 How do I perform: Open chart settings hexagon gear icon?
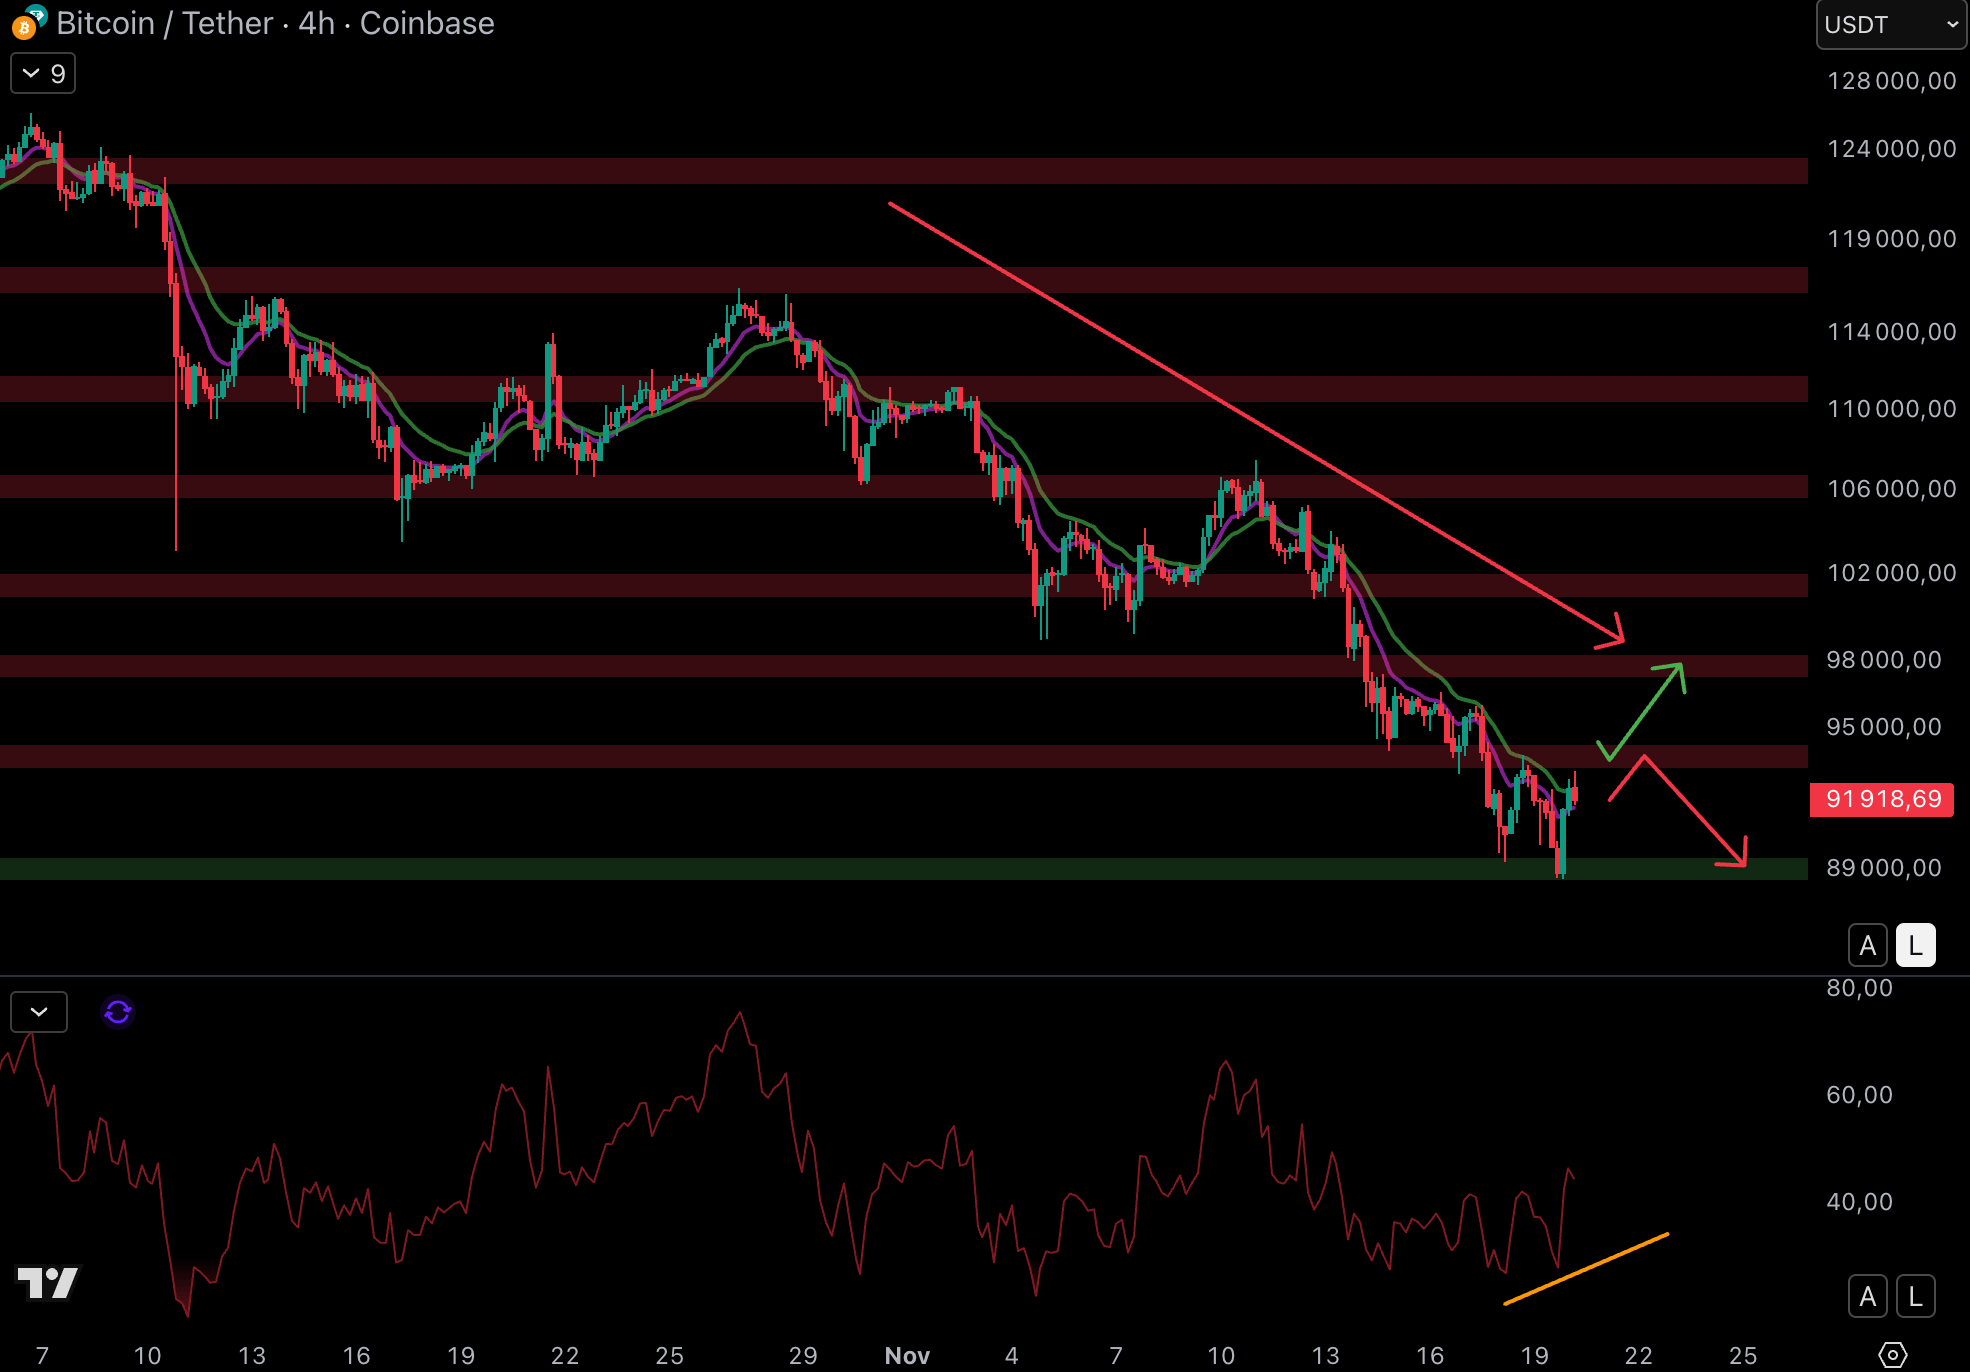1892,1355
